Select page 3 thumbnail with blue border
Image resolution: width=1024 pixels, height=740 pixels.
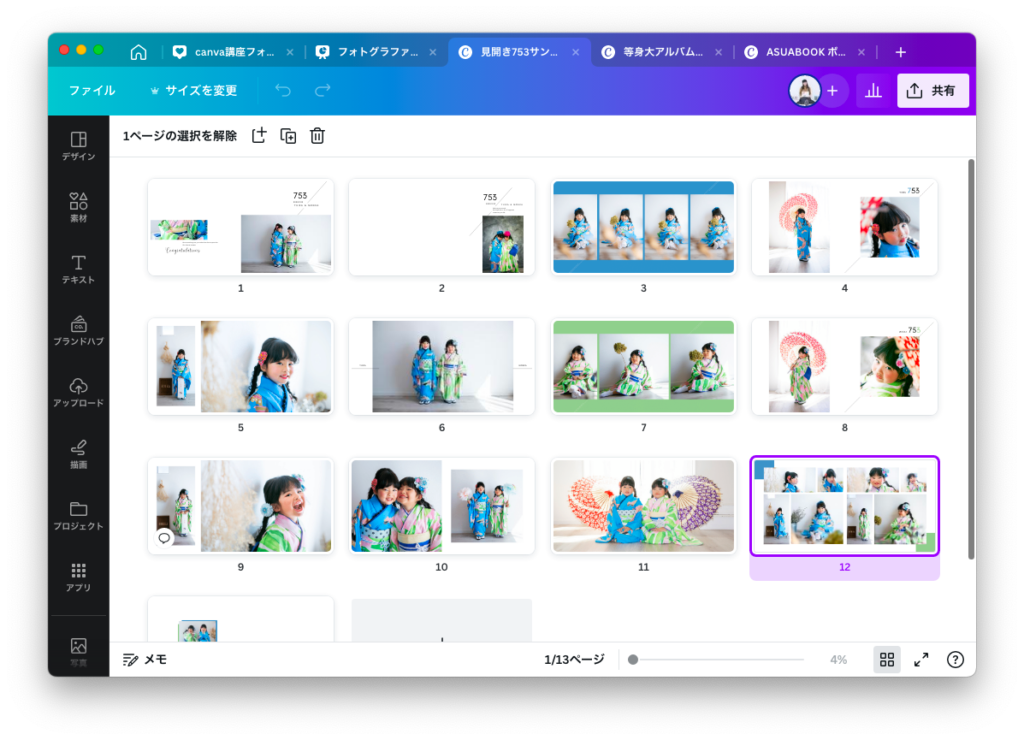[x=643, y=227]
